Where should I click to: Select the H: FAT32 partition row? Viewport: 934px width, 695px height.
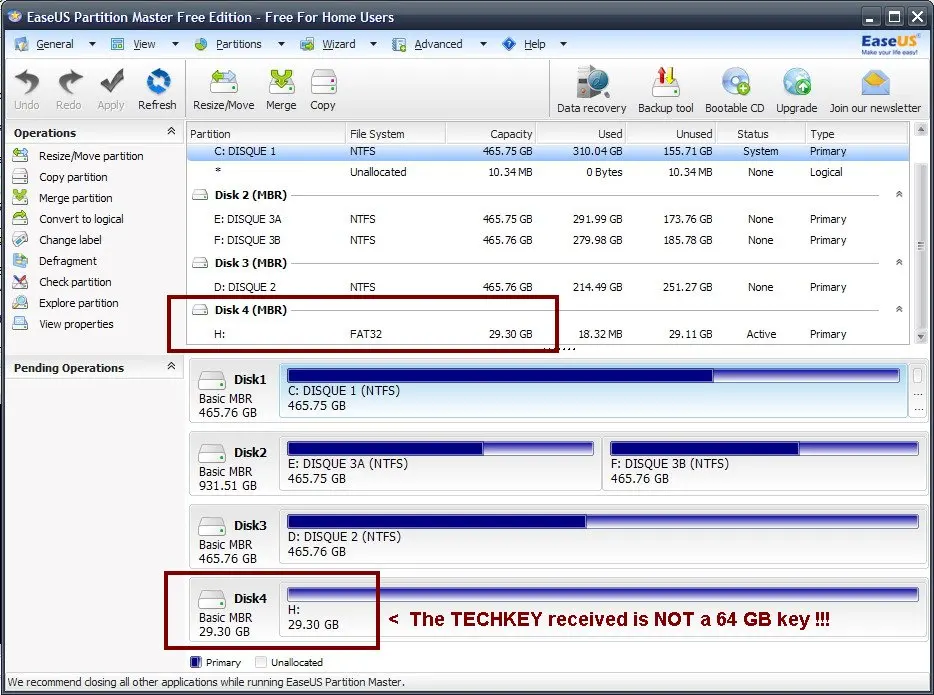[x=548, y=334]
